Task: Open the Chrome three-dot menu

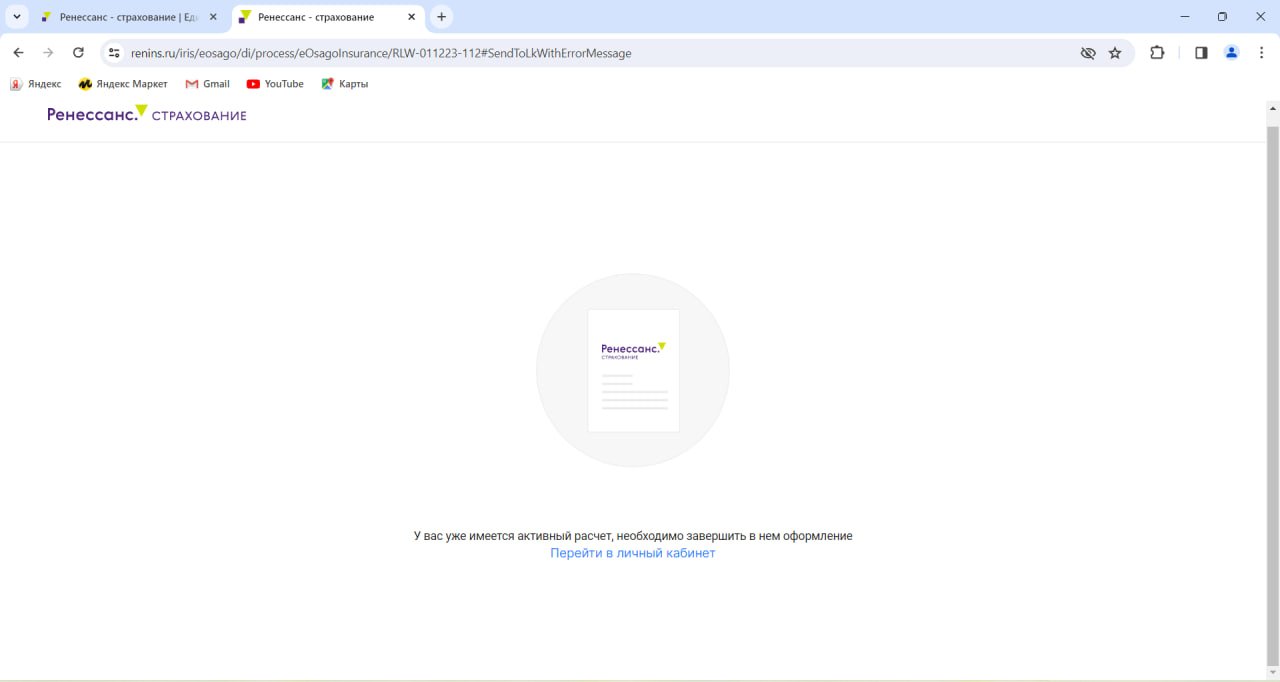Action: click(x=1262, y=53)
